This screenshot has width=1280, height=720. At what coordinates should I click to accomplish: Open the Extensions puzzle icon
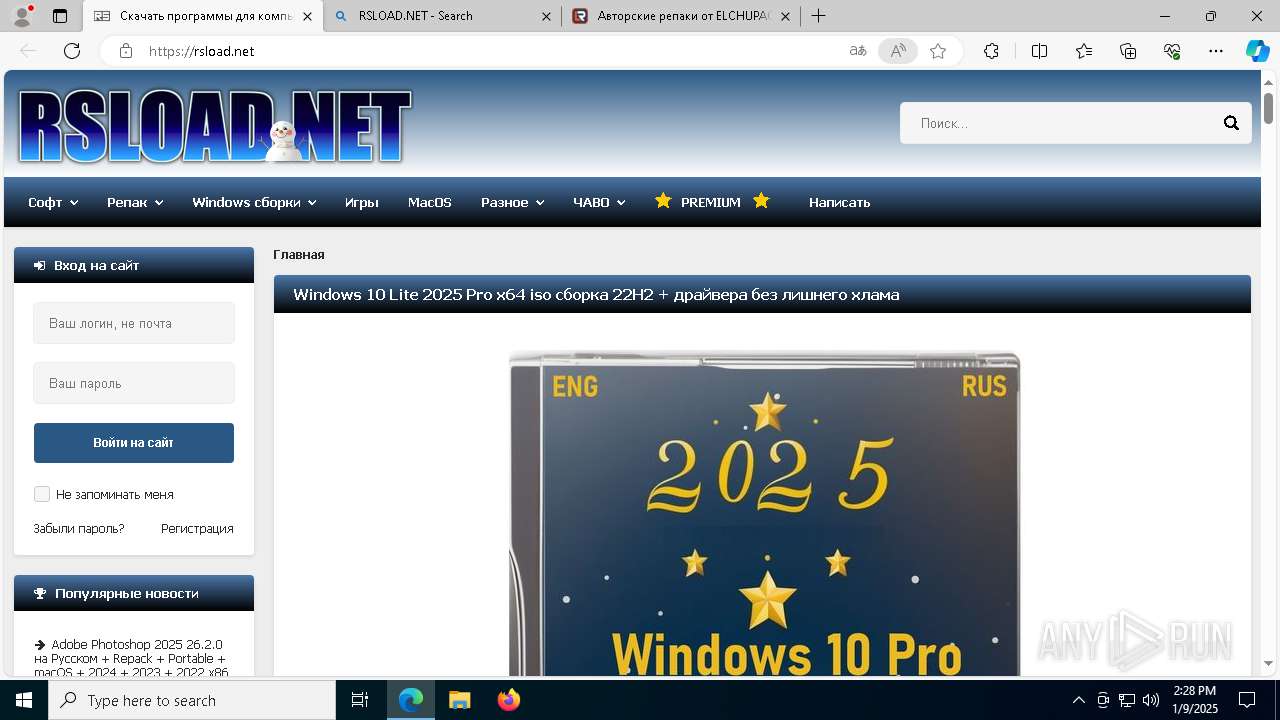(x=991, y=51)
